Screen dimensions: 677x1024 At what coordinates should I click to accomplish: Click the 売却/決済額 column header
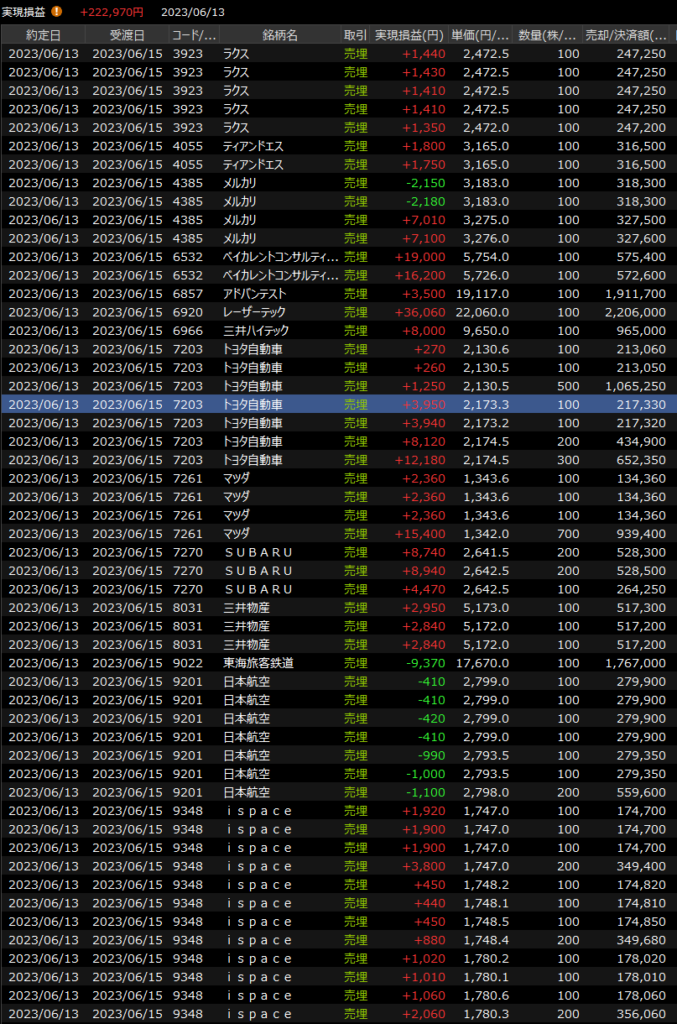tap(626, 35)
